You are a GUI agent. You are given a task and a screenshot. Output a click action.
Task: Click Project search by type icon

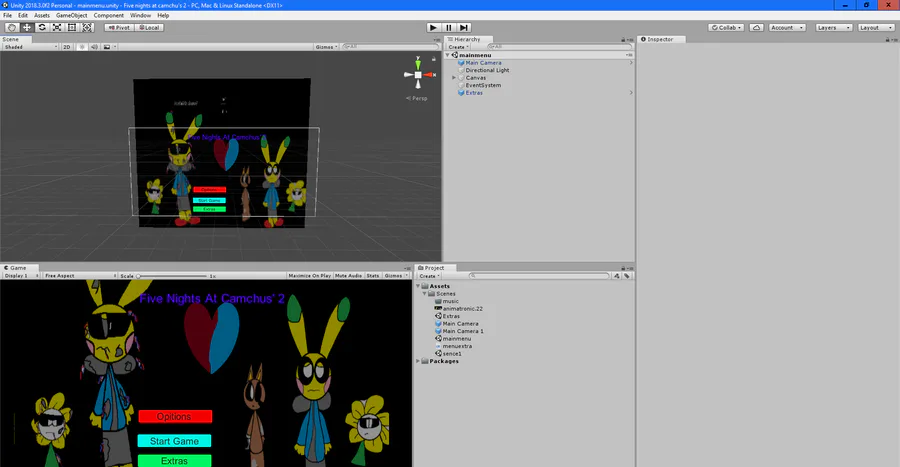click(x=616, y=276)
